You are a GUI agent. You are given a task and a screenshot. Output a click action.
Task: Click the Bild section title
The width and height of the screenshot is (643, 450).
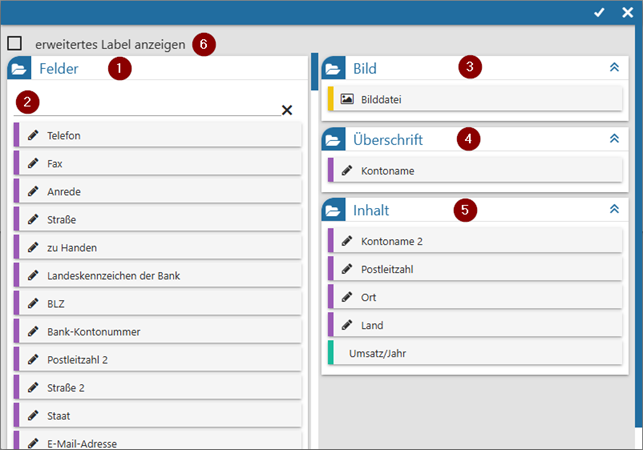(365, 69)
